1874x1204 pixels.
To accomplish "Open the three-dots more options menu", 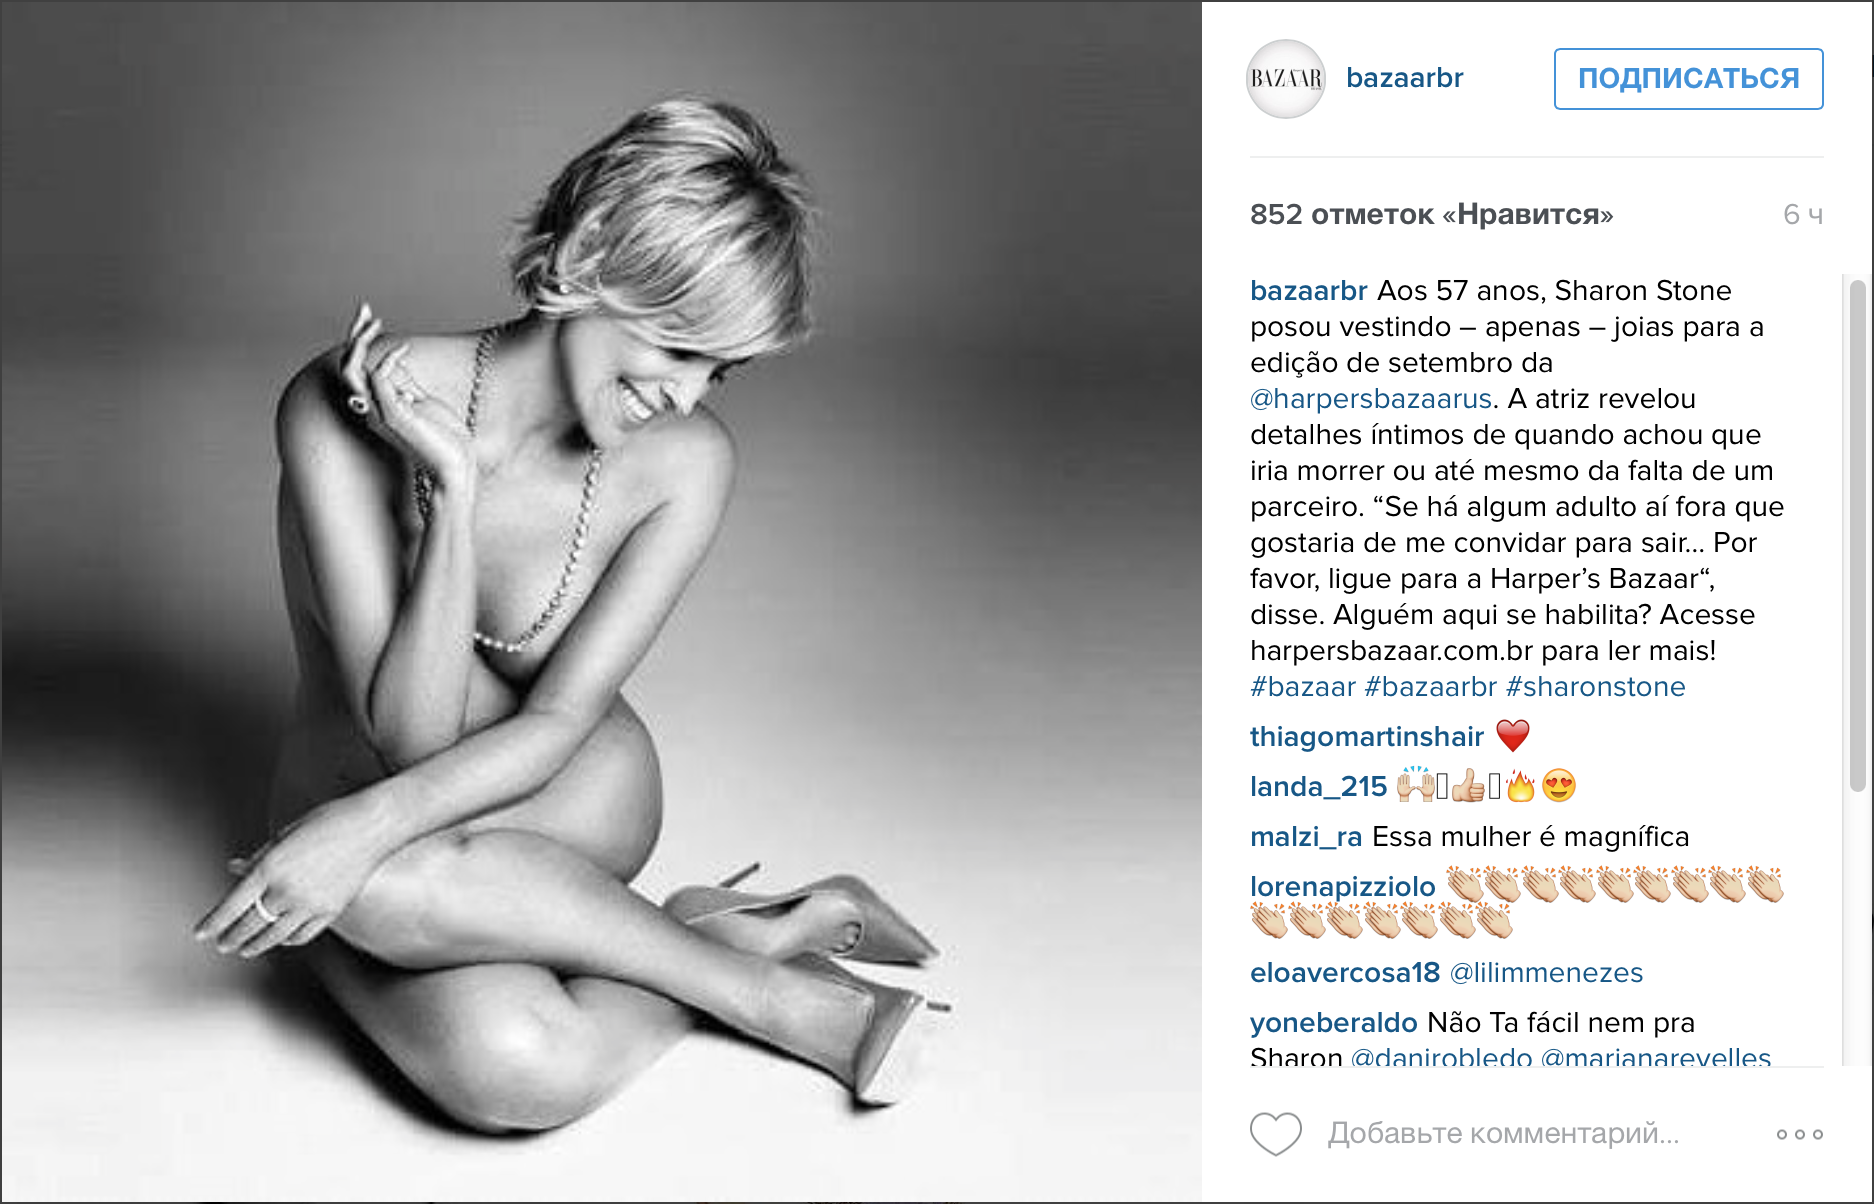I will 1800,1134.
